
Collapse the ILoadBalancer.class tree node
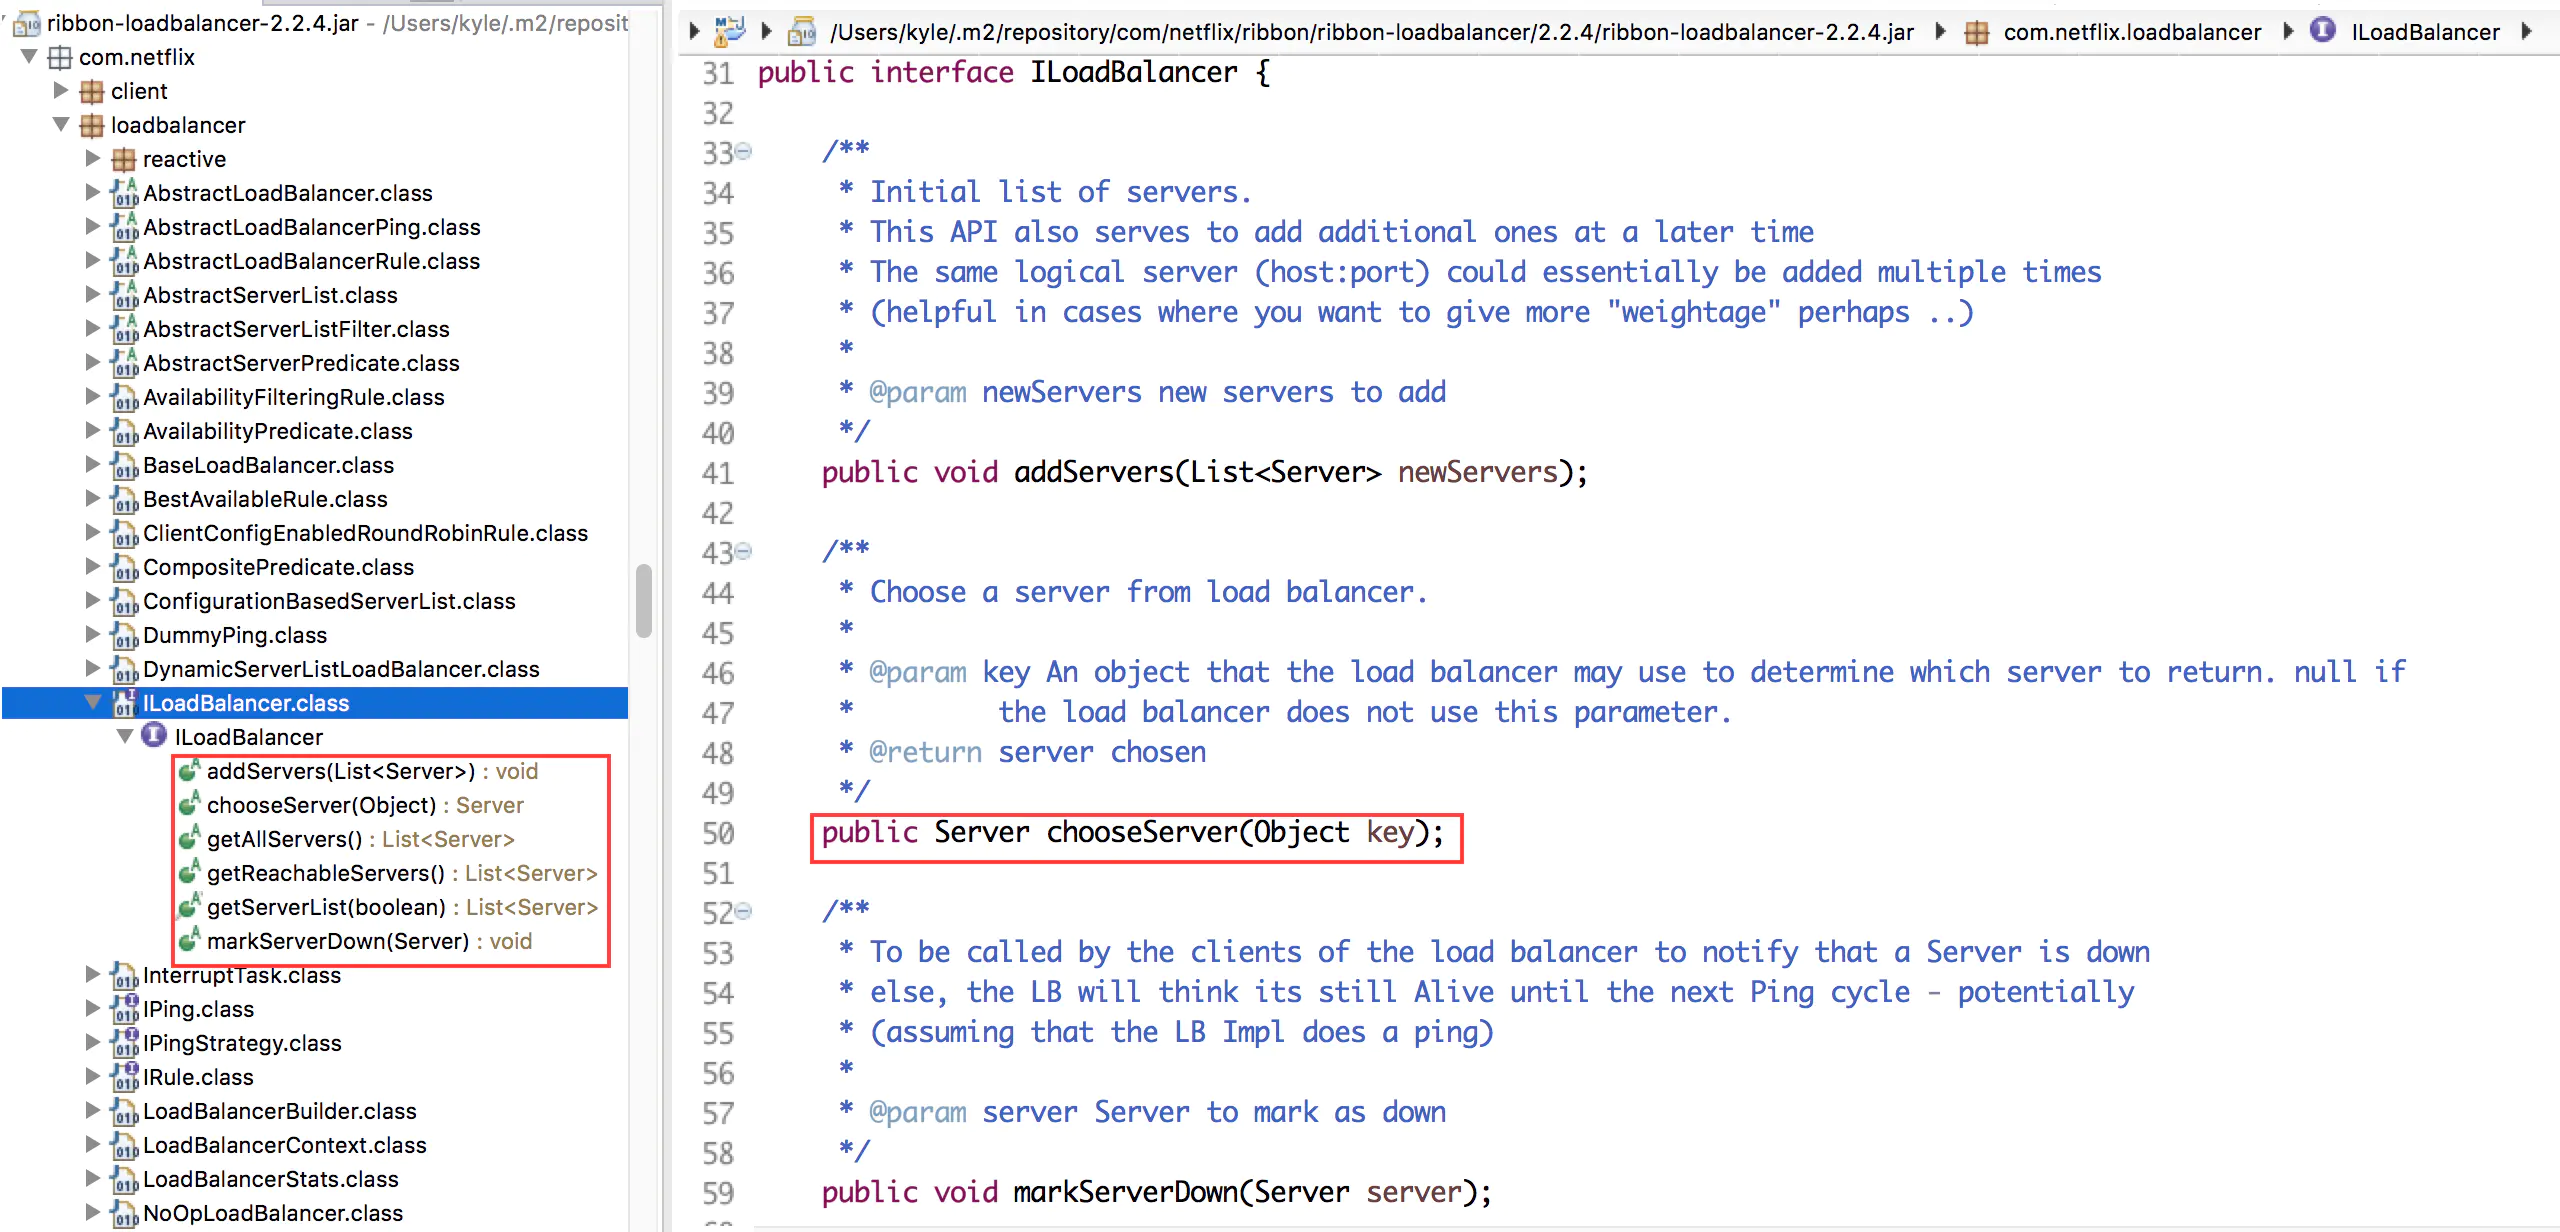click(x=93, y=703)
